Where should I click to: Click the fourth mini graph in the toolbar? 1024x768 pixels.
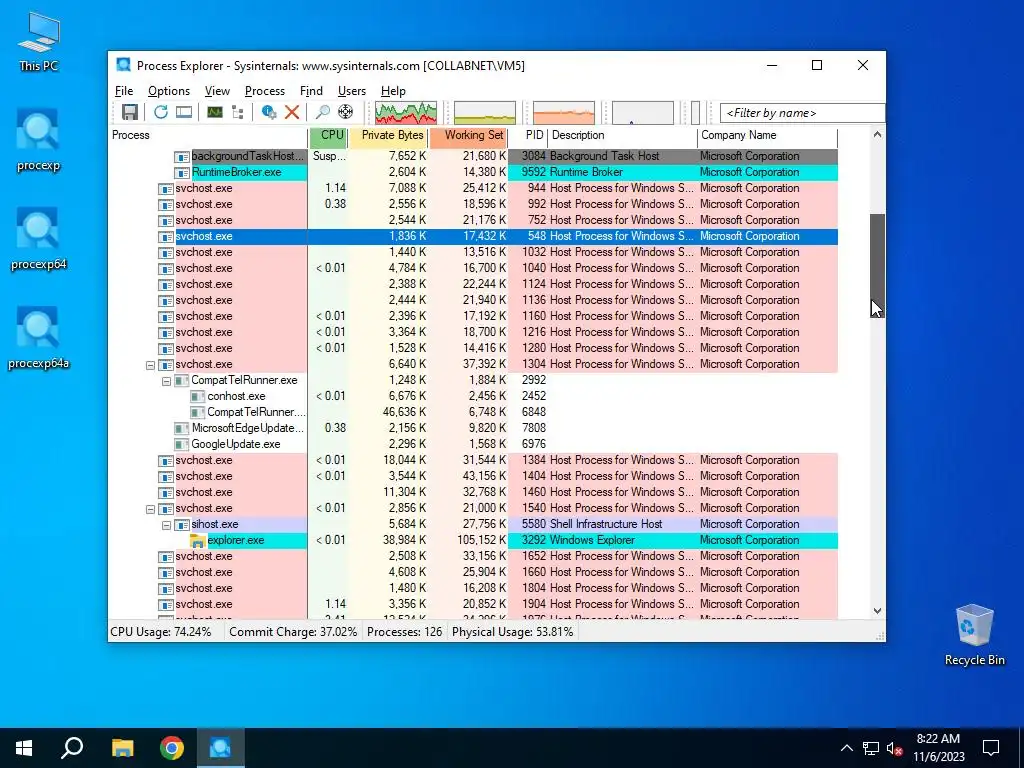click(643, 113)
